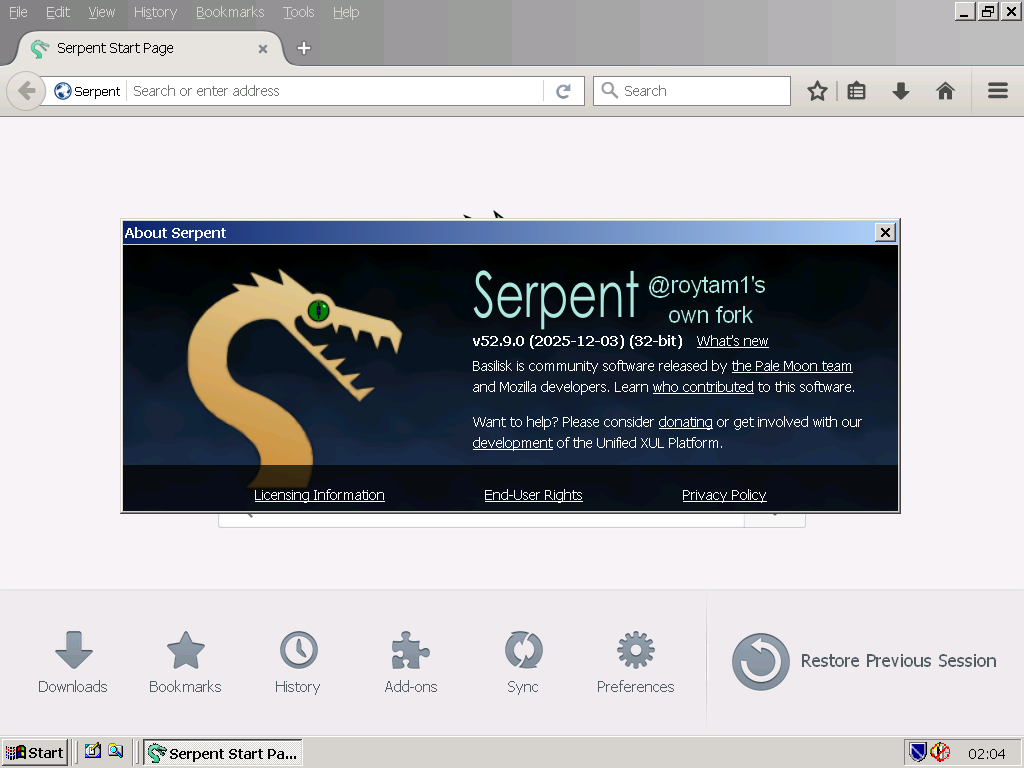Image resolution: width=1024 pixels, height=768 pixels.
Task: Click the version text v52.9.0
Action: (577, 341)
